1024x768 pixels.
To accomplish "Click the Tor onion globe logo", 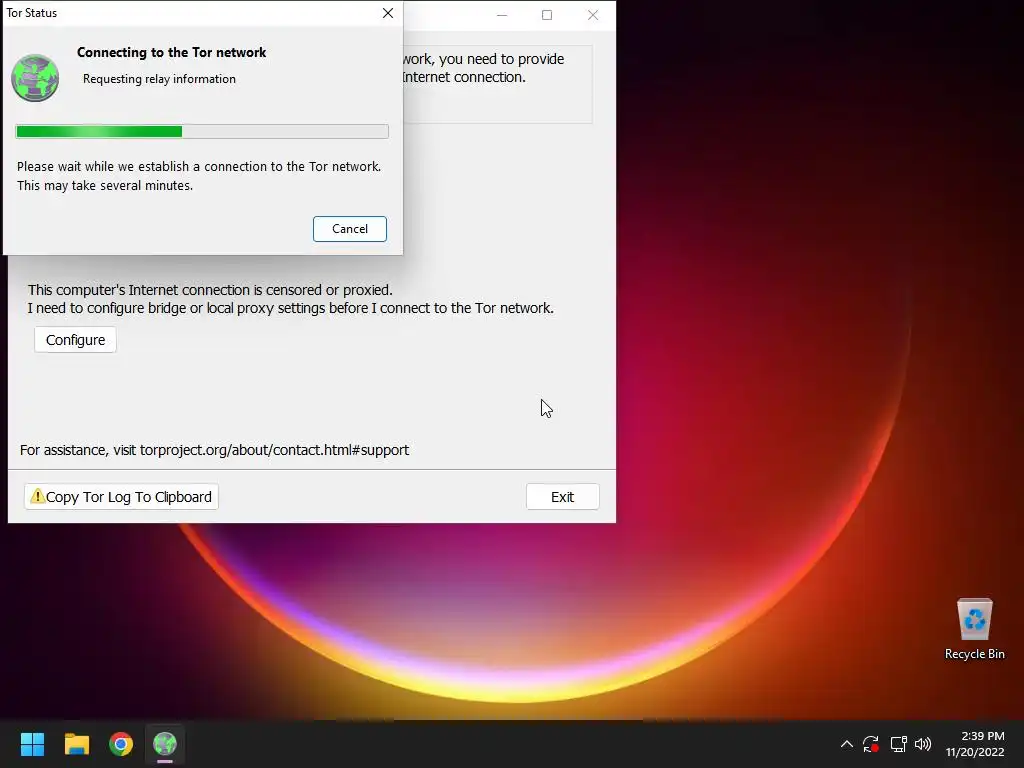I will click(35, 78).
